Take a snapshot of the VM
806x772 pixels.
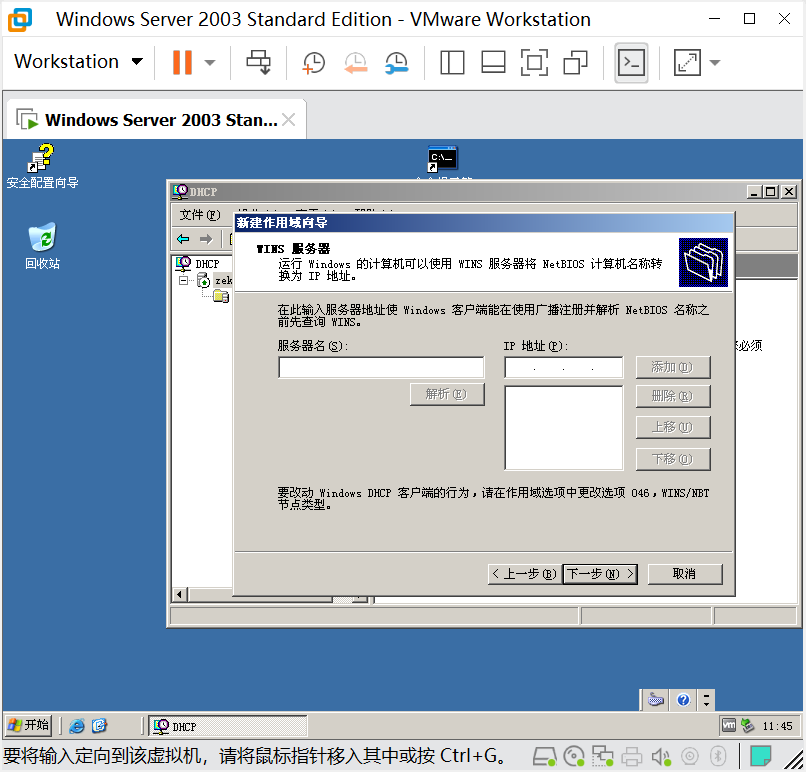point(313,62)
